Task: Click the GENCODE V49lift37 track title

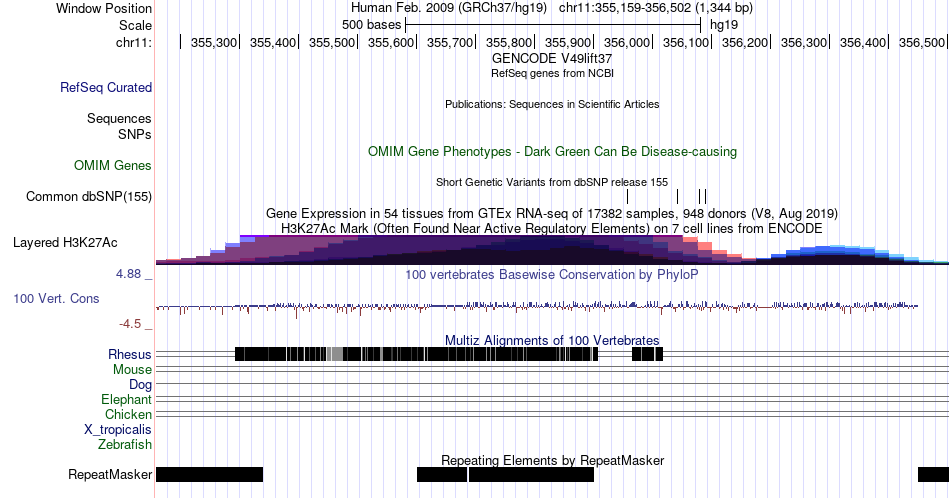Action: (x=552, y=59)
